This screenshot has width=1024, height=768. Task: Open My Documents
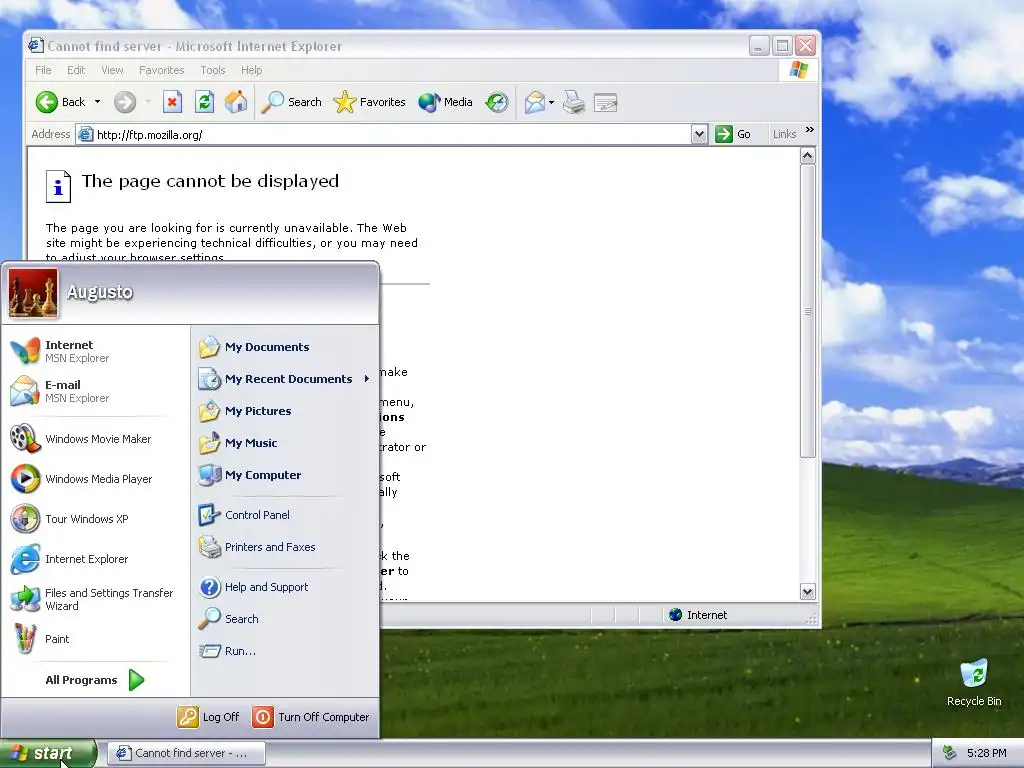pos(285,347)
